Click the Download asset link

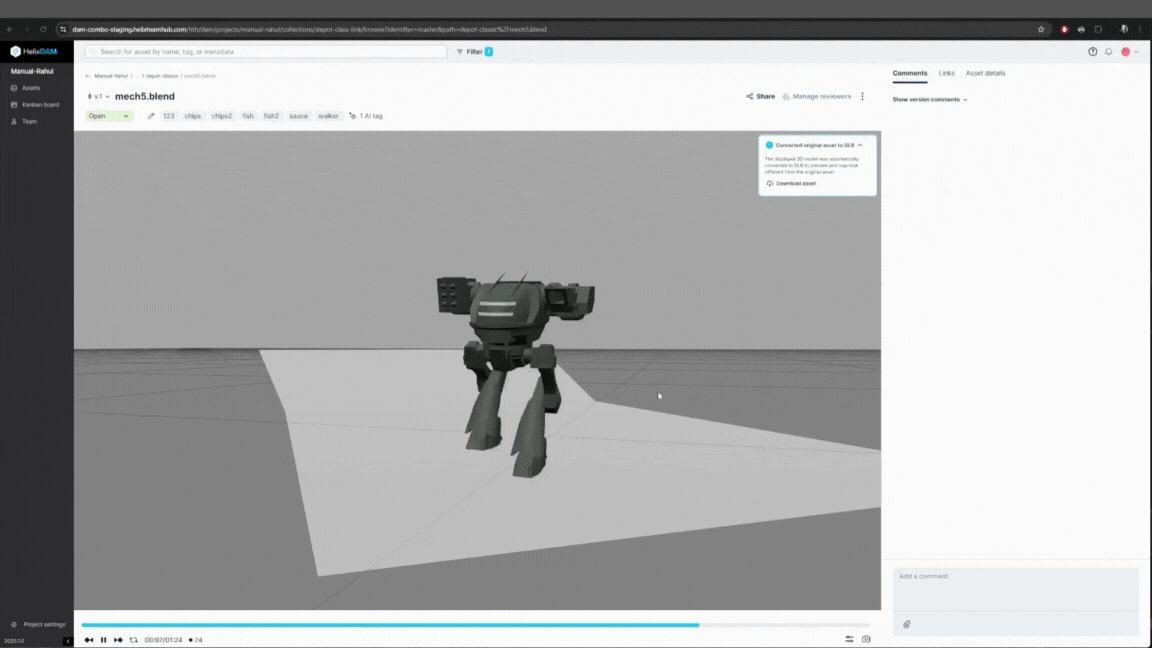[x=795, y=184]
